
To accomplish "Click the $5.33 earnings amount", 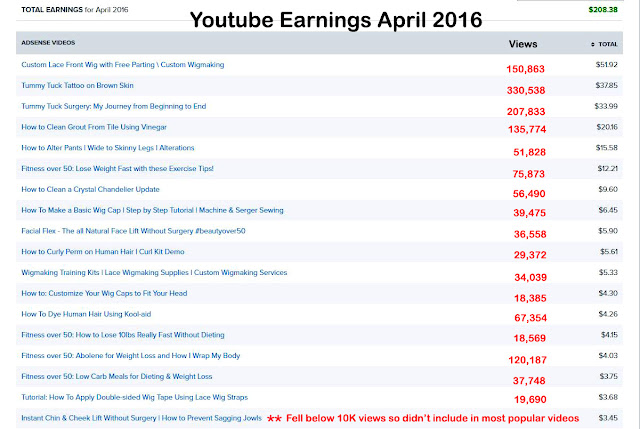I will coord(608,273).
